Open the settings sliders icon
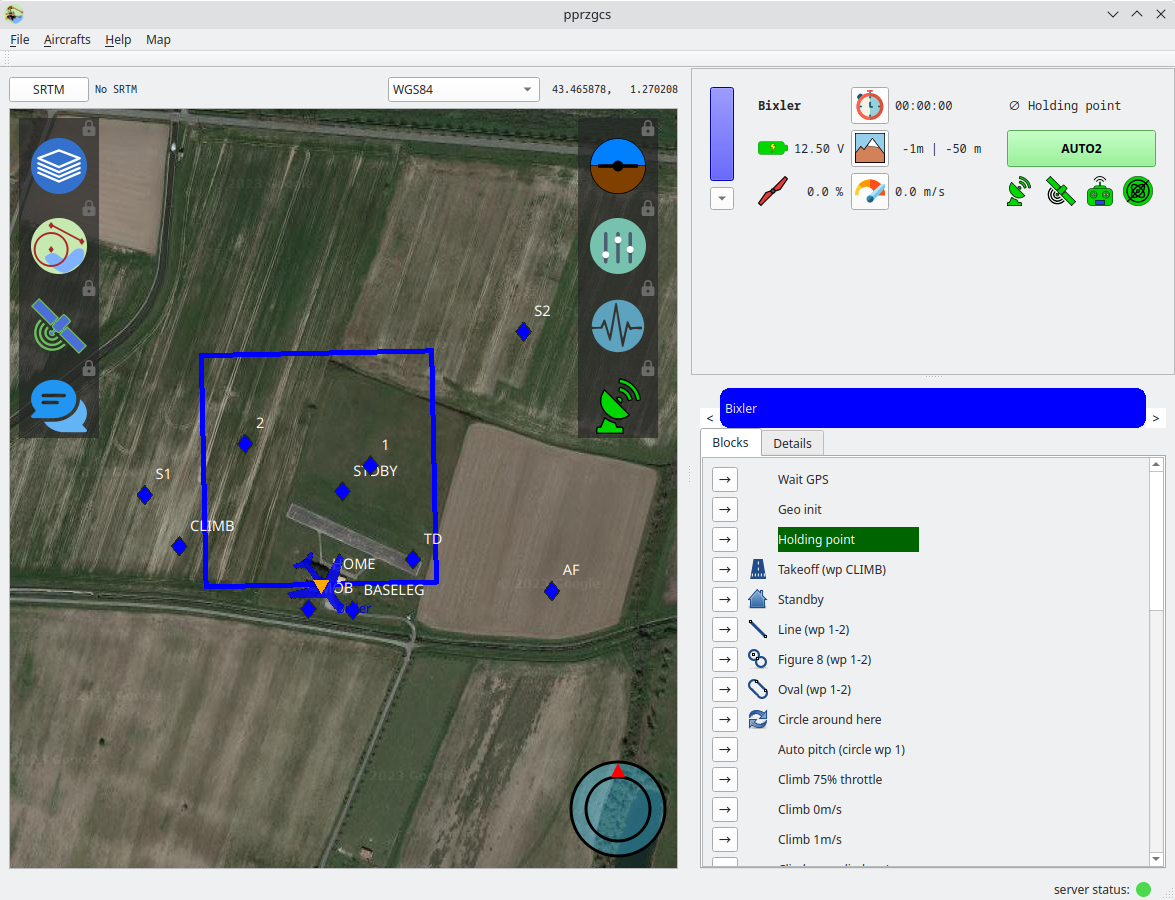The width and height of the screenshot is (1175, 900). coord(618,246)
